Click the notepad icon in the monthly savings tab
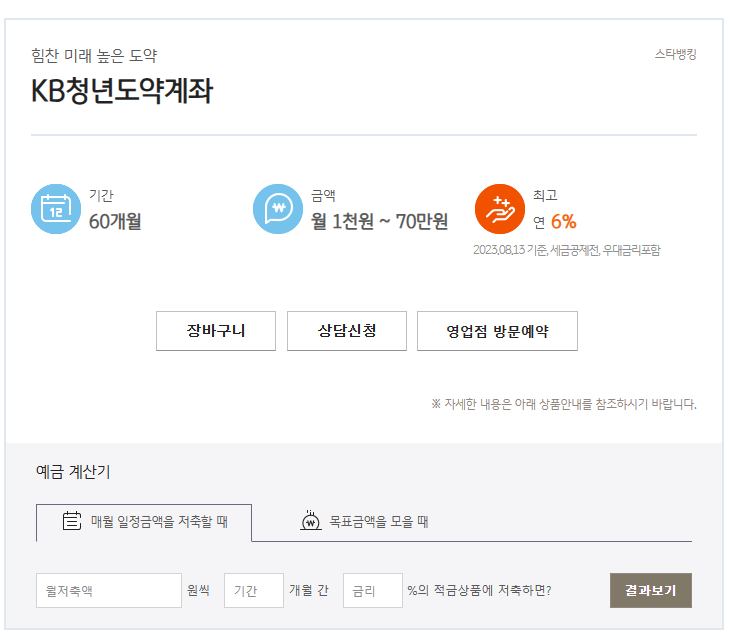 tap(72, 521)
